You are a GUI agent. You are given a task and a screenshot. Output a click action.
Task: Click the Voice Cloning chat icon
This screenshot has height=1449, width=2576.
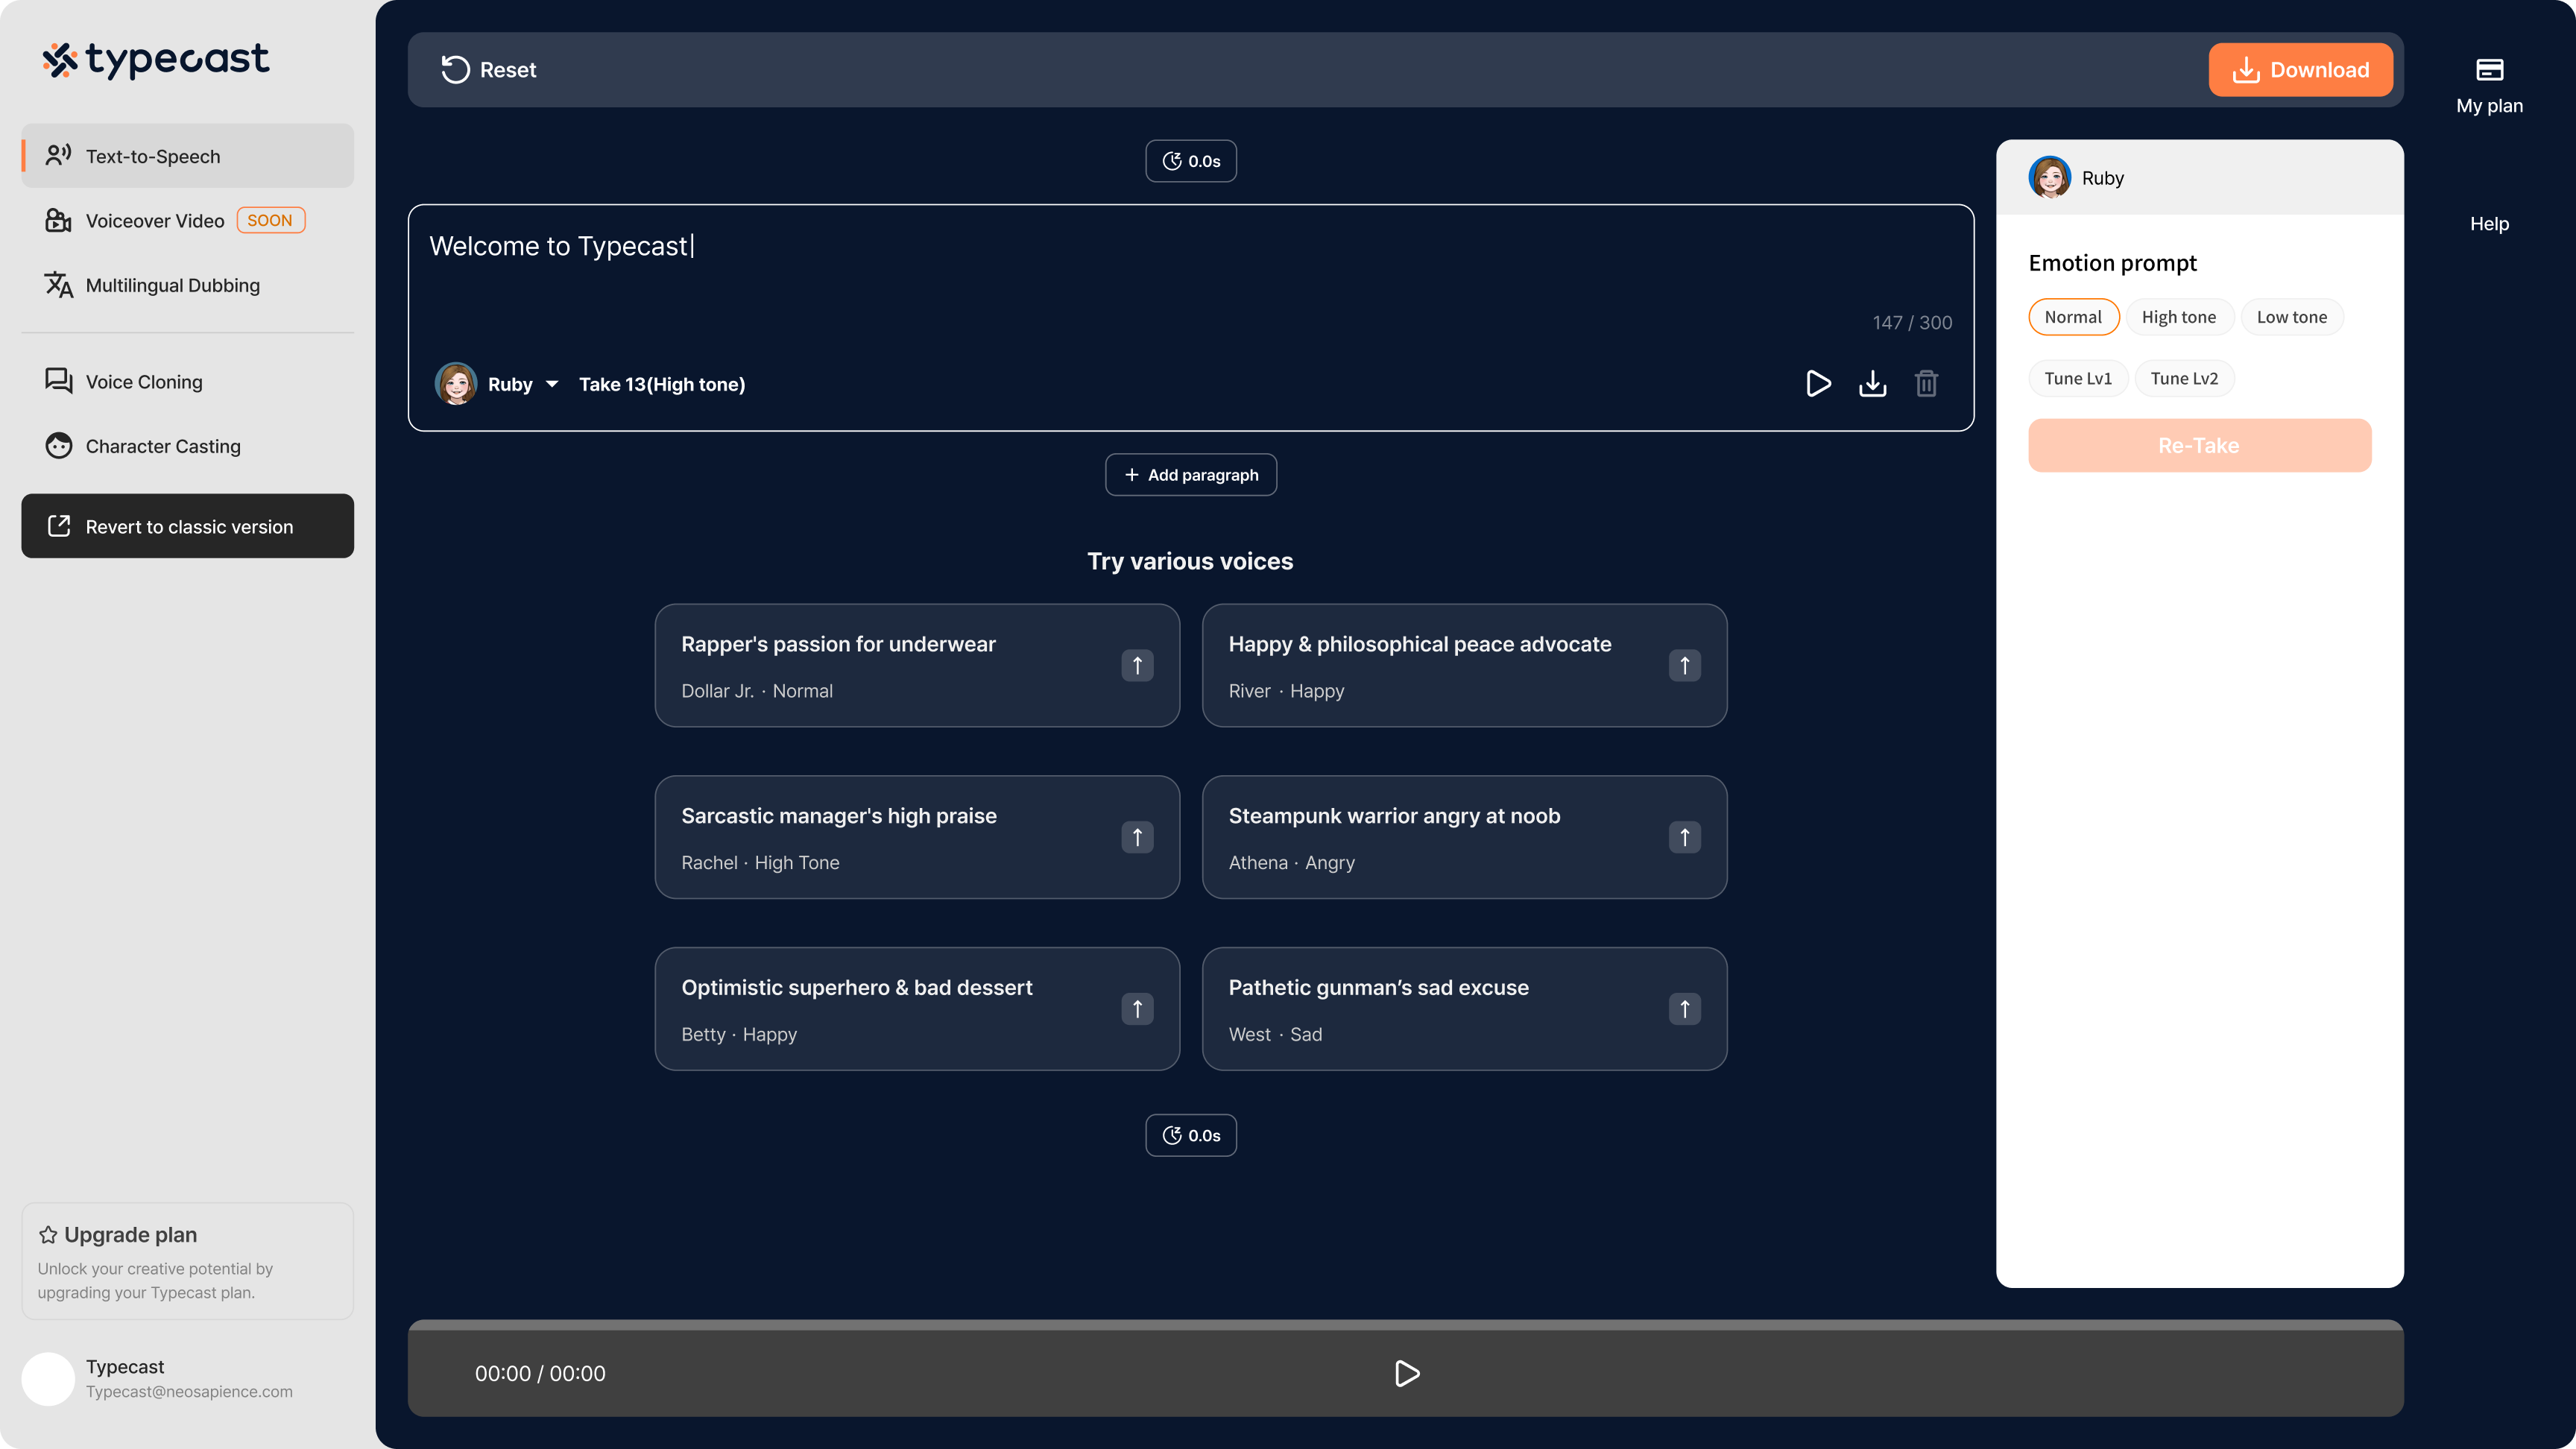58,381
